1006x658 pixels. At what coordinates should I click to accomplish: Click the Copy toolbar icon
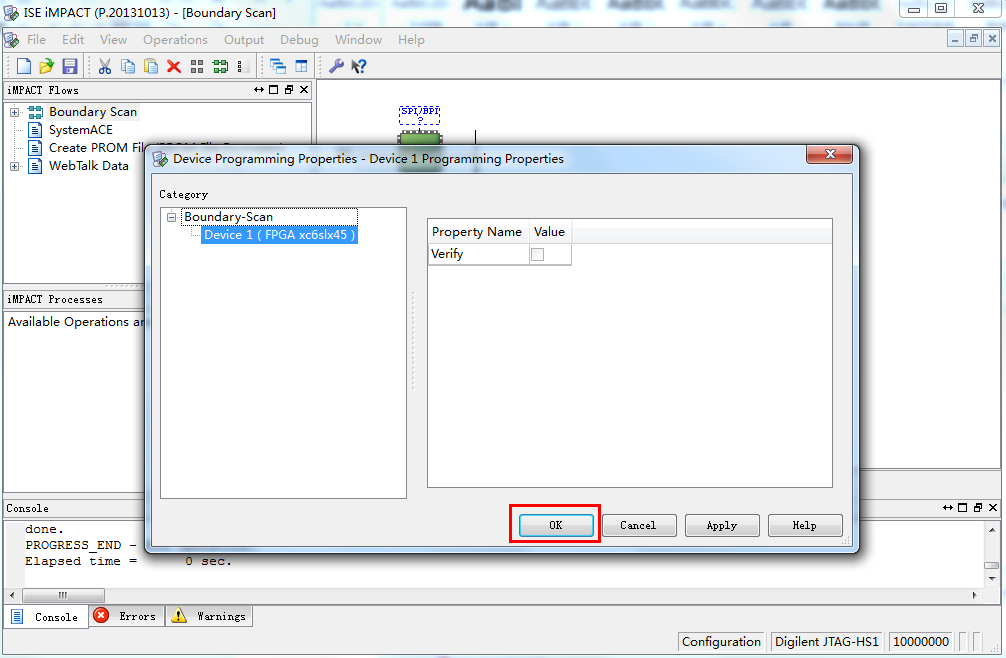point(128,66)
